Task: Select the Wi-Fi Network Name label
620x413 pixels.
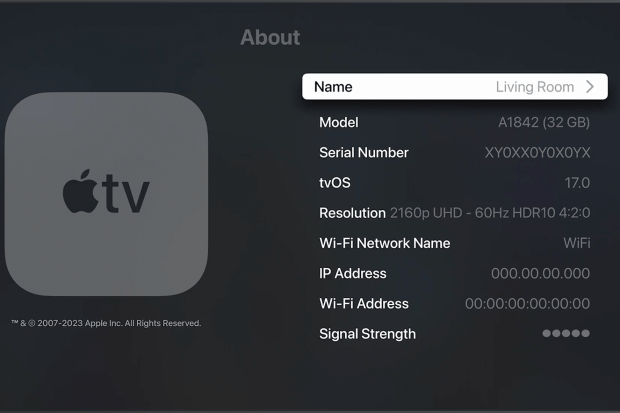Action: click(385, 243)
